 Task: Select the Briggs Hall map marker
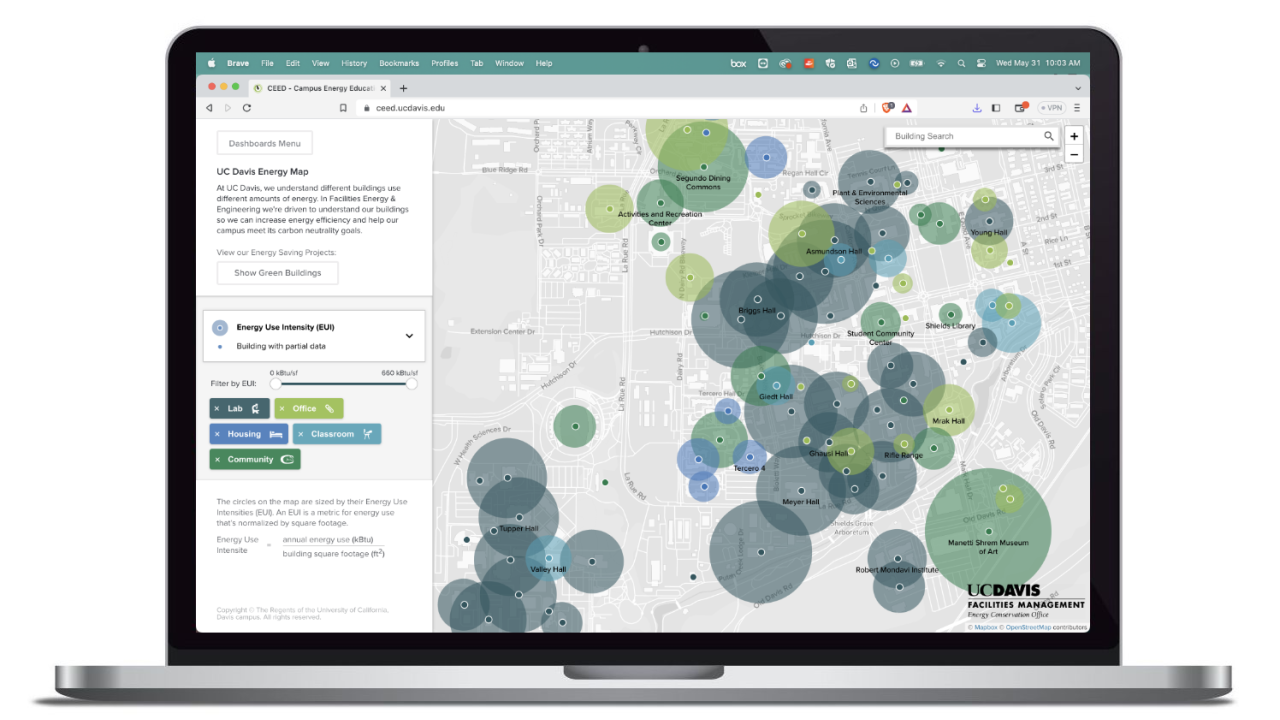click(x=757, y=299)
